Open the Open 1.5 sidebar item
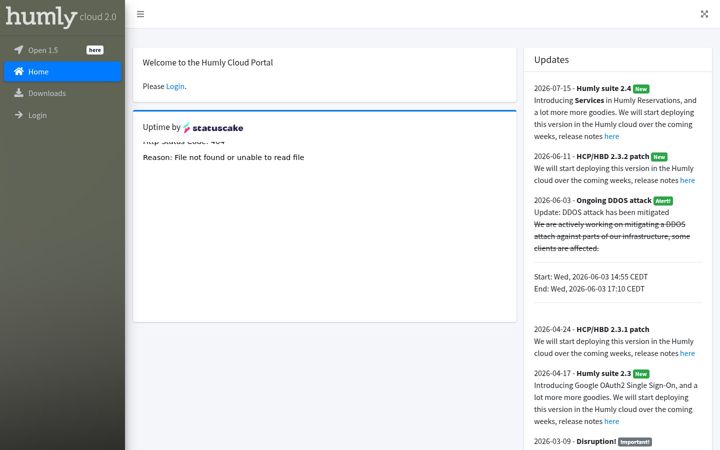Image resolution: width=720 pixels, height=450 pixels. pos(62,50)
